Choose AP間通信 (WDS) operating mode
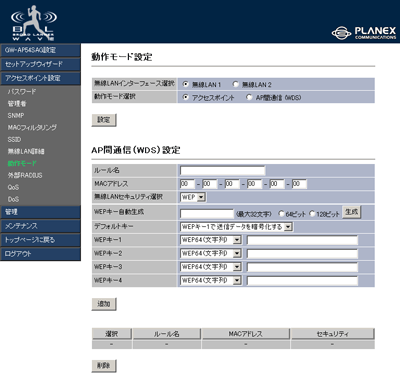 pyautogui.click(x=249, y=97)
